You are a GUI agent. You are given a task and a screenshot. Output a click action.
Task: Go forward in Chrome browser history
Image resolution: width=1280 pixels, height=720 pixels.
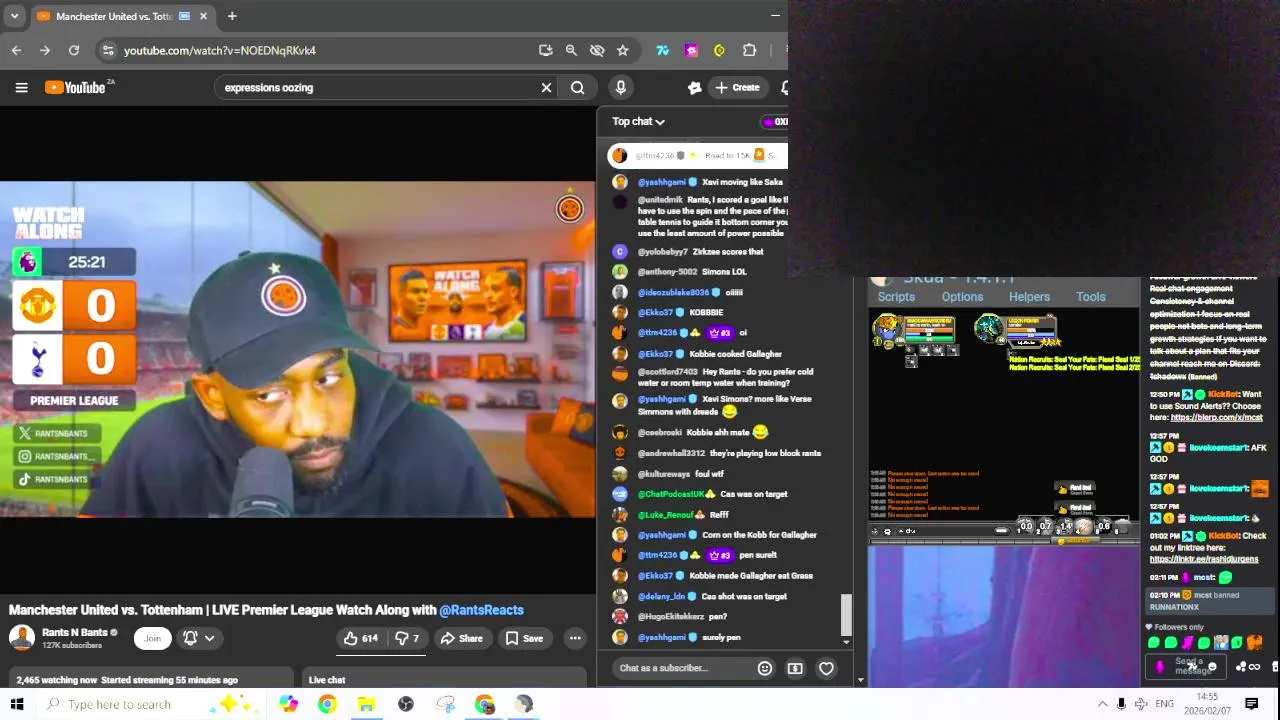(x=45, y=50)
